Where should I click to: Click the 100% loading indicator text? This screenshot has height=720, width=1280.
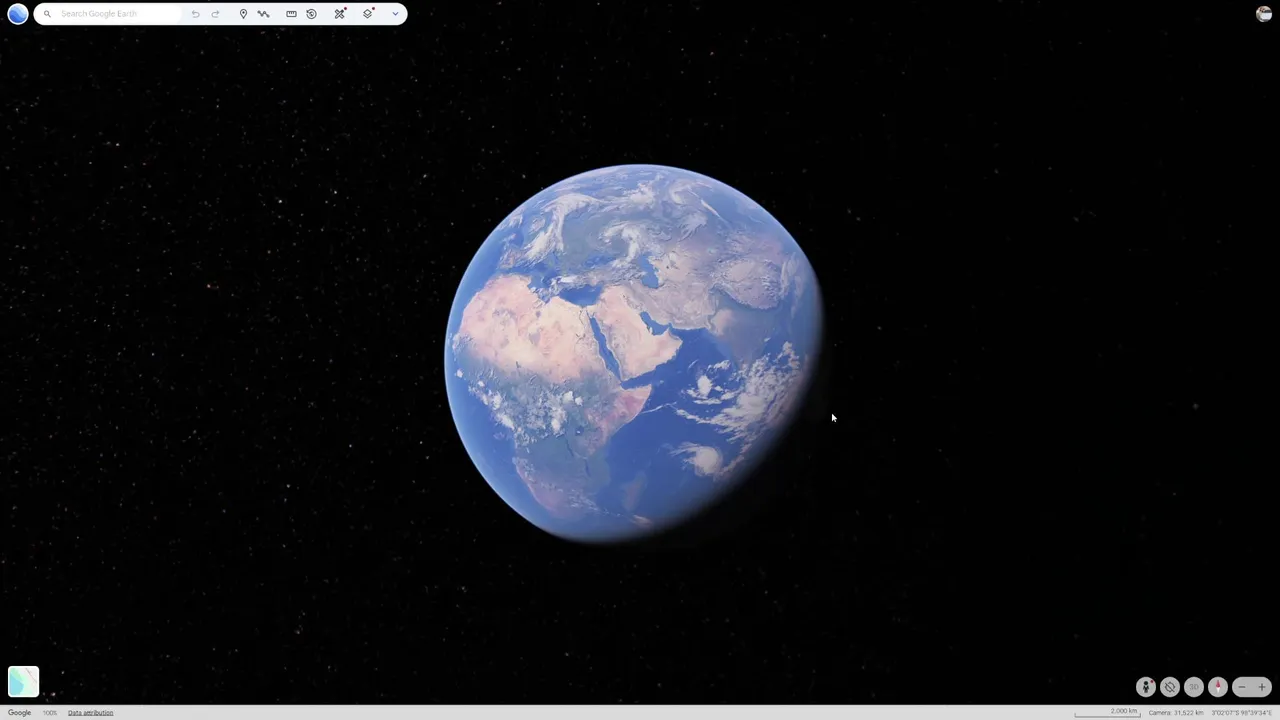pos(49,713)
